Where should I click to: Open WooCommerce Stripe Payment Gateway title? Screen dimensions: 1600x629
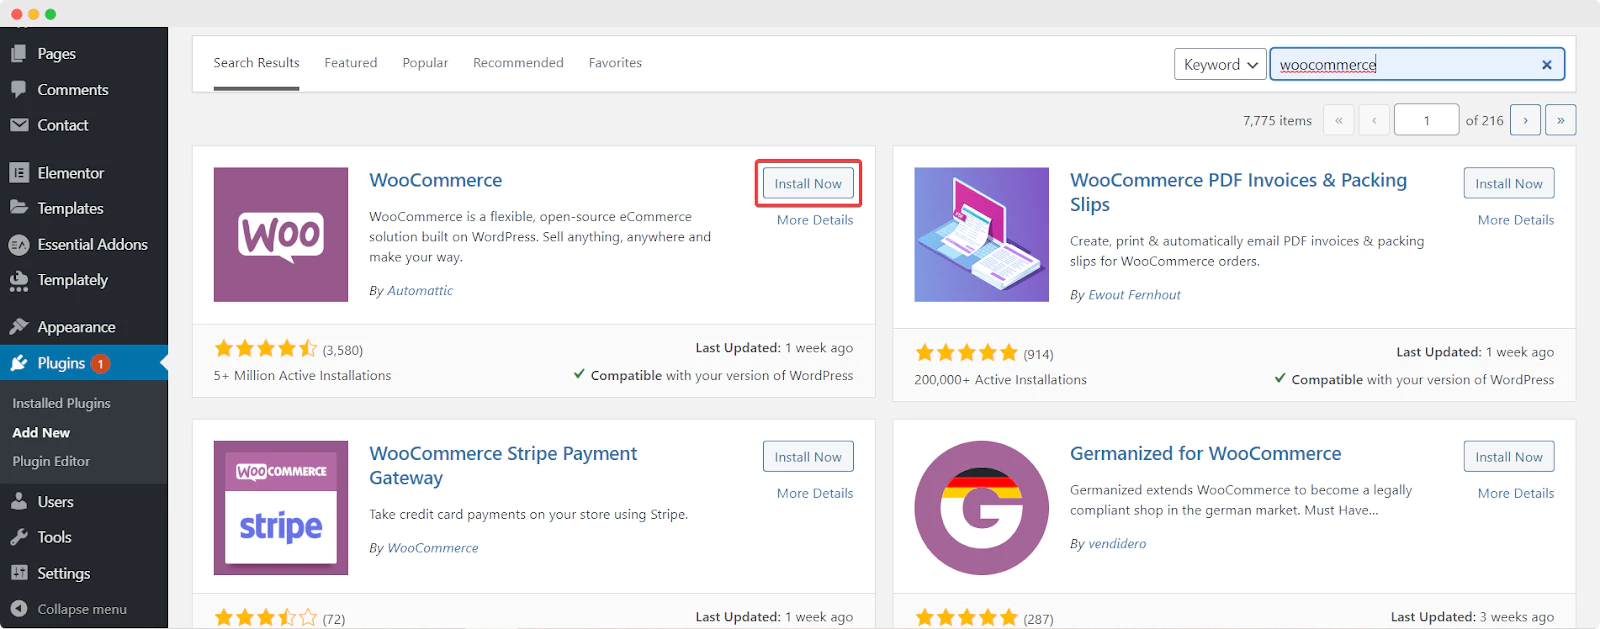[503, 465]
